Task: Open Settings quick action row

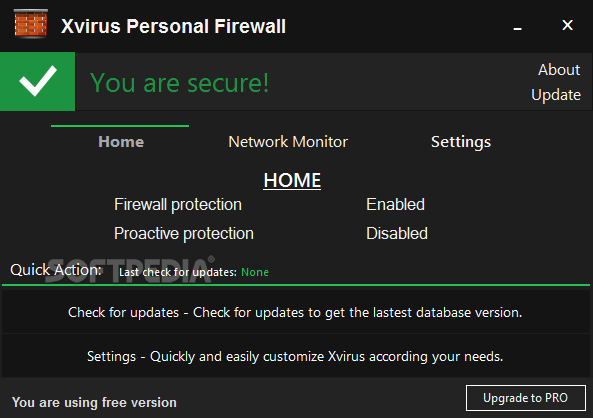Action: (295, 356)
